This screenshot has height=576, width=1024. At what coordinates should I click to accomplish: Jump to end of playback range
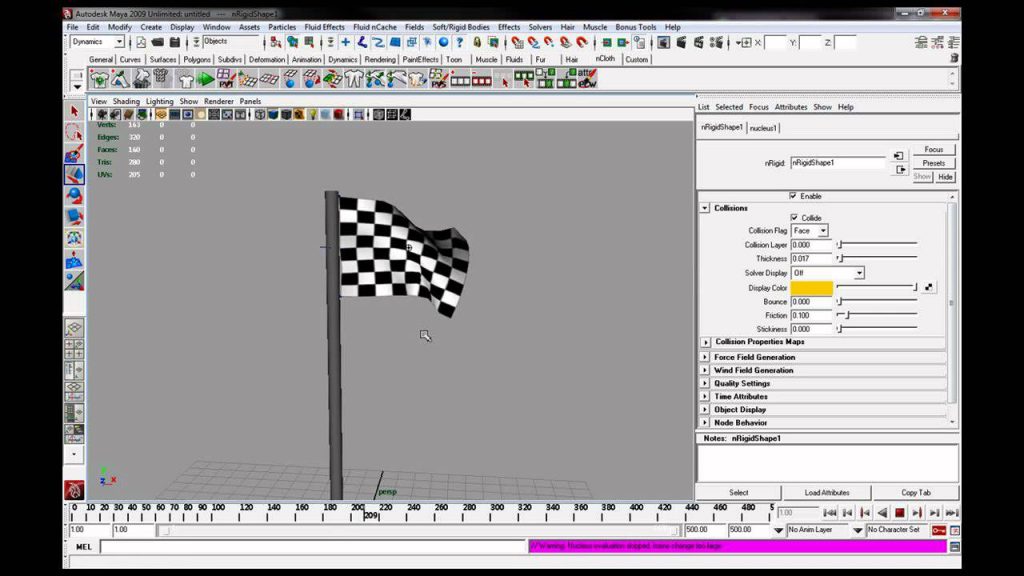click(x=952, y=513)
